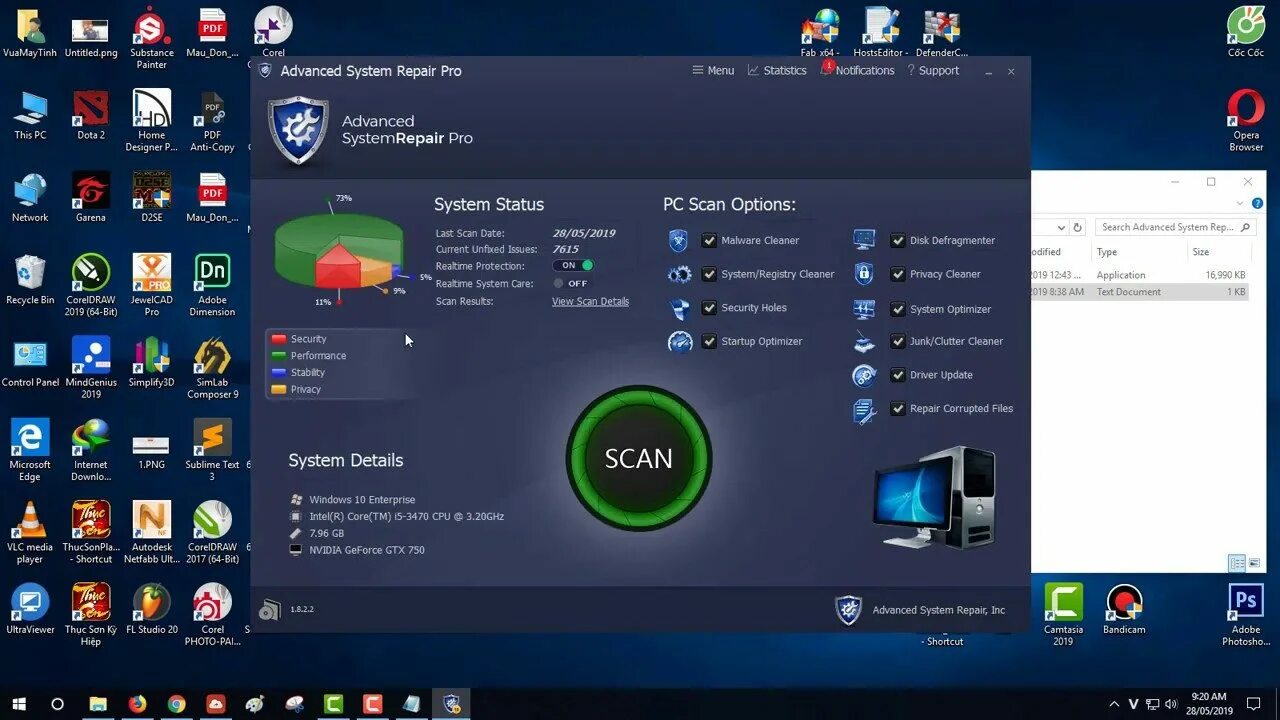
Task: Click the Driver Update disc icon
Action: tap(864, 376)
